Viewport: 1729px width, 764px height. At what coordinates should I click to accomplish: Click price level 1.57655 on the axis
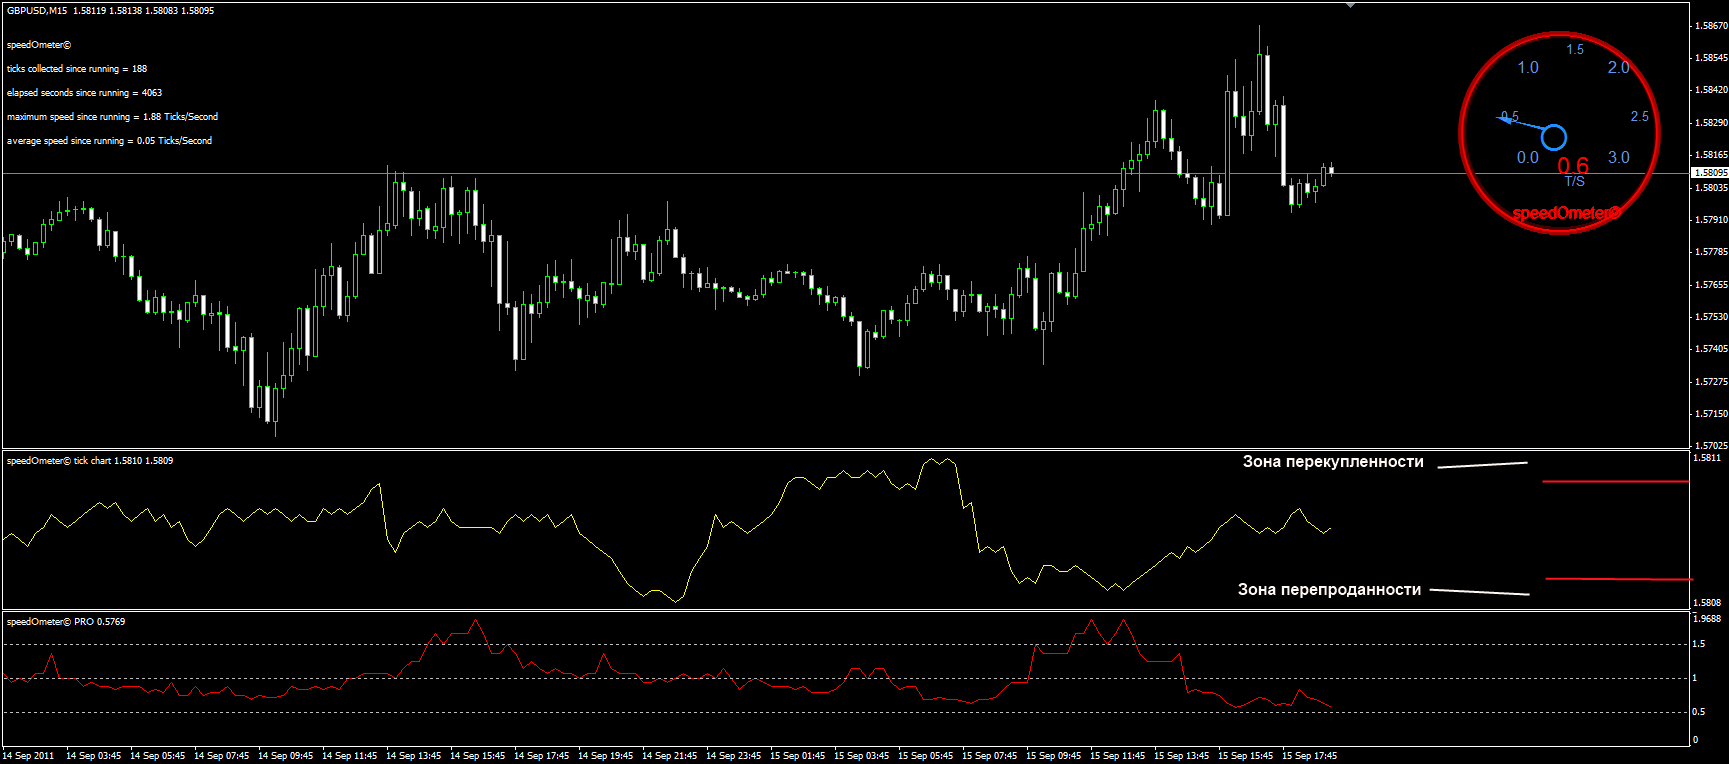click(1712, 285)
